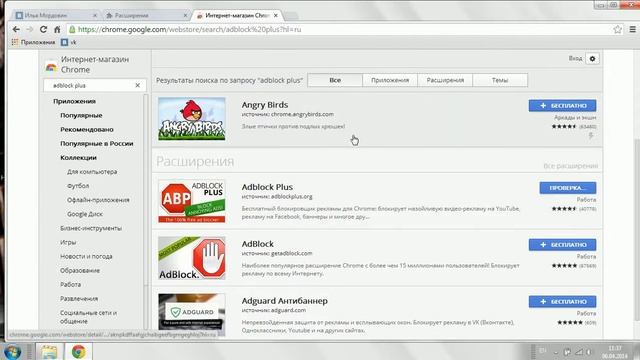This screenshot has height=360, width=640.
Task: Open the Игры category
Action: 68,242
